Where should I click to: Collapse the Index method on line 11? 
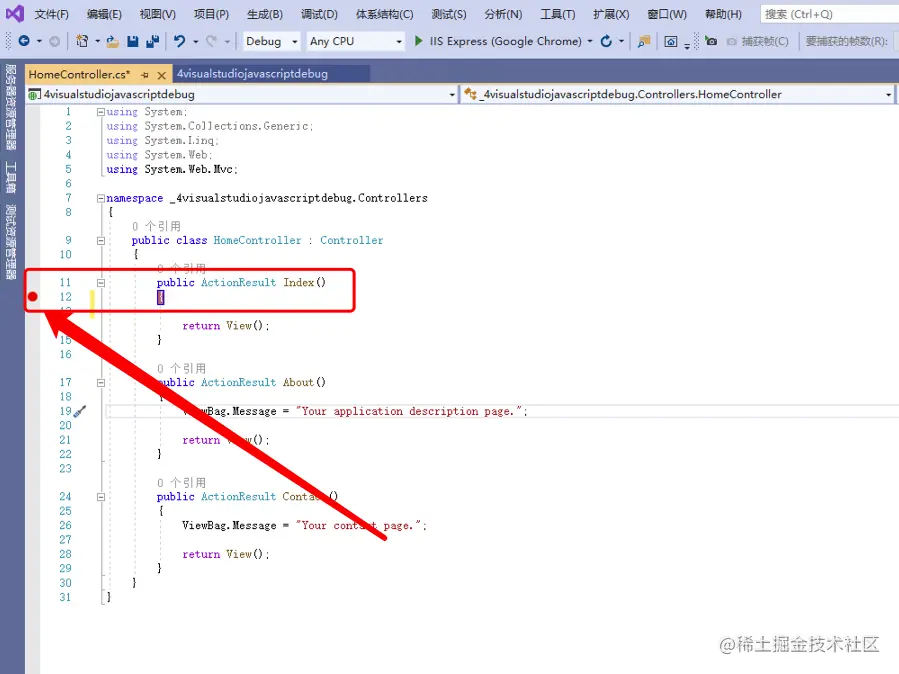(101, 283)
